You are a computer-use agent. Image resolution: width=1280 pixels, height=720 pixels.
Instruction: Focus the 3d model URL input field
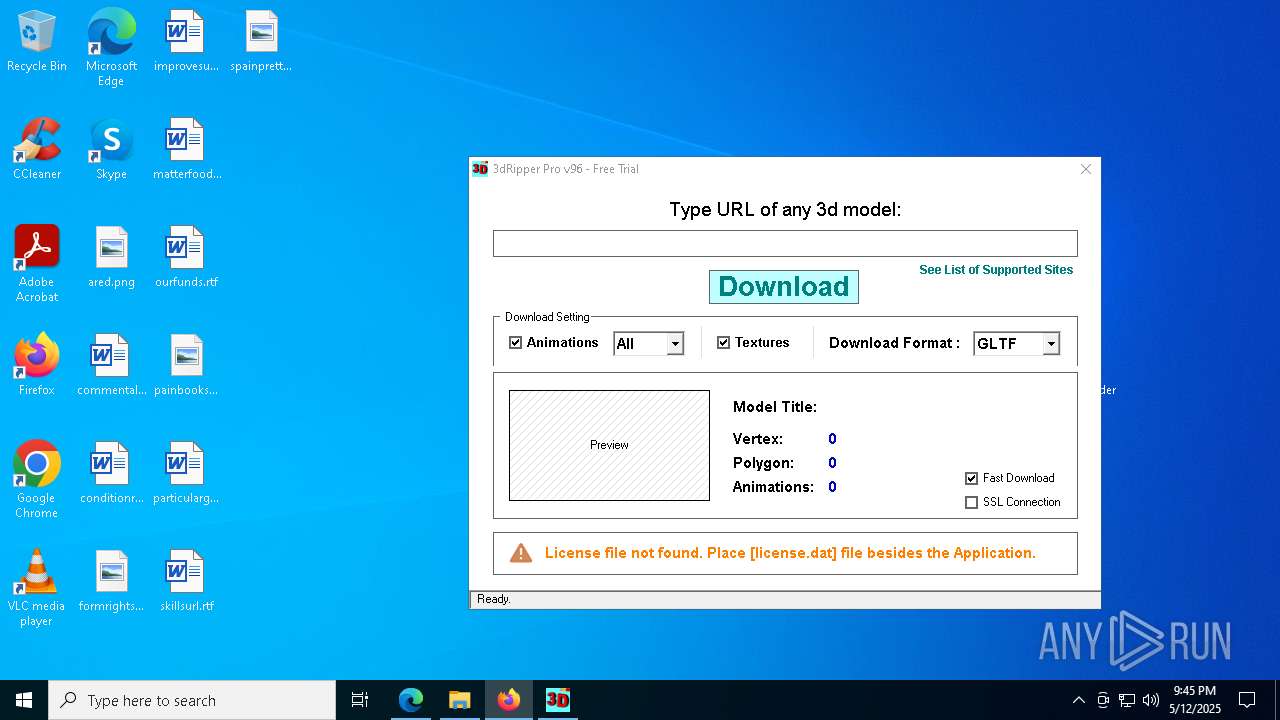click(x=785, y=243)
